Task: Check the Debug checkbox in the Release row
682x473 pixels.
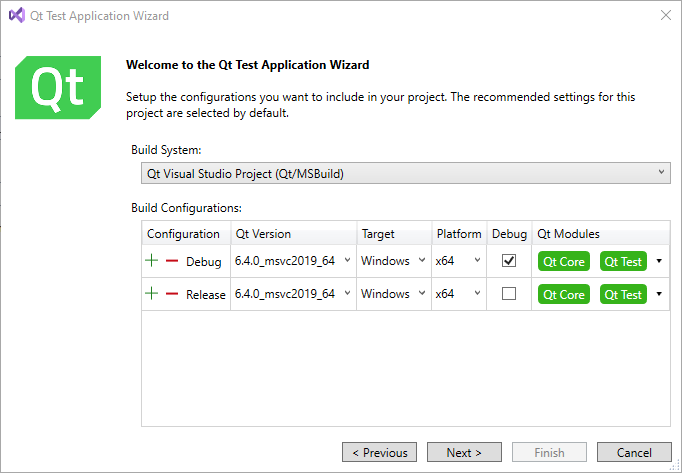Action: [509, 294]
